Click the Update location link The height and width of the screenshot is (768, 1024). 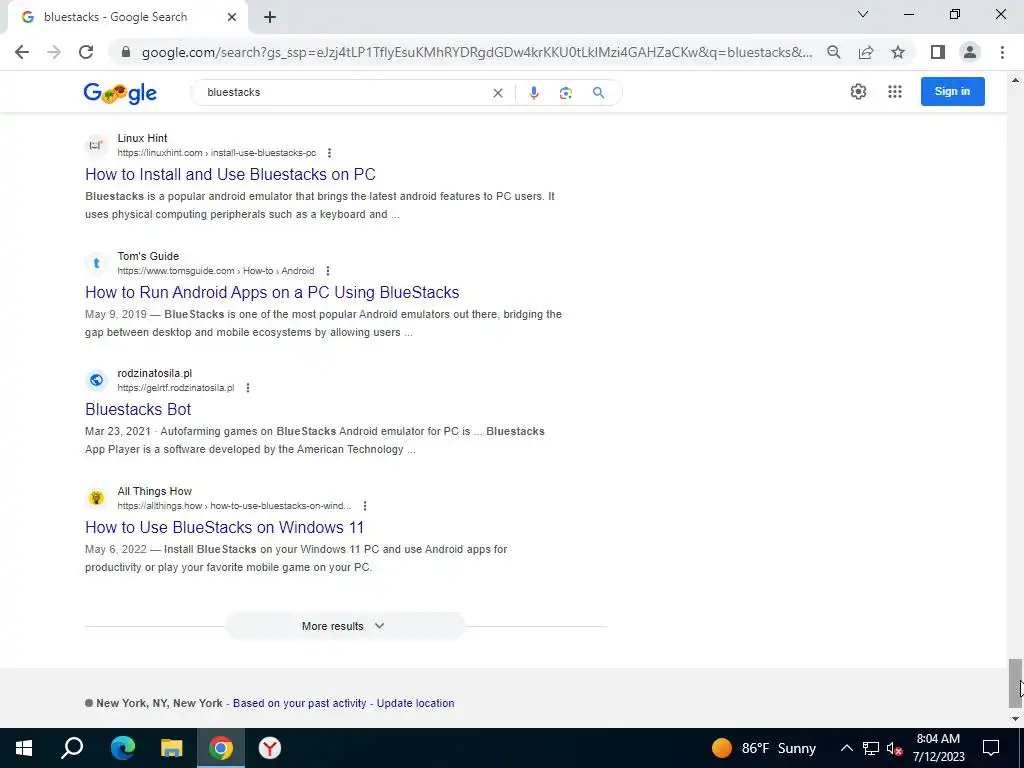click(415, 703)
